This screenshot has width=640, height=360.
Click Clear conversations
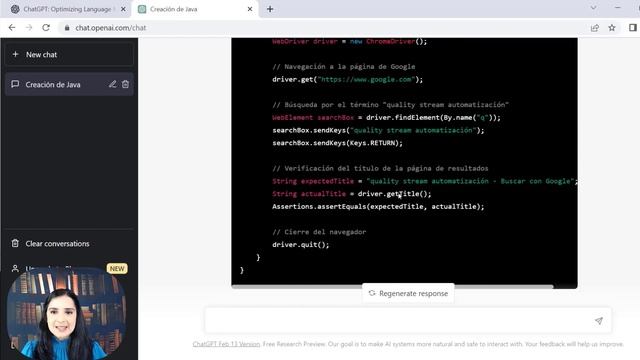[57, 244]
